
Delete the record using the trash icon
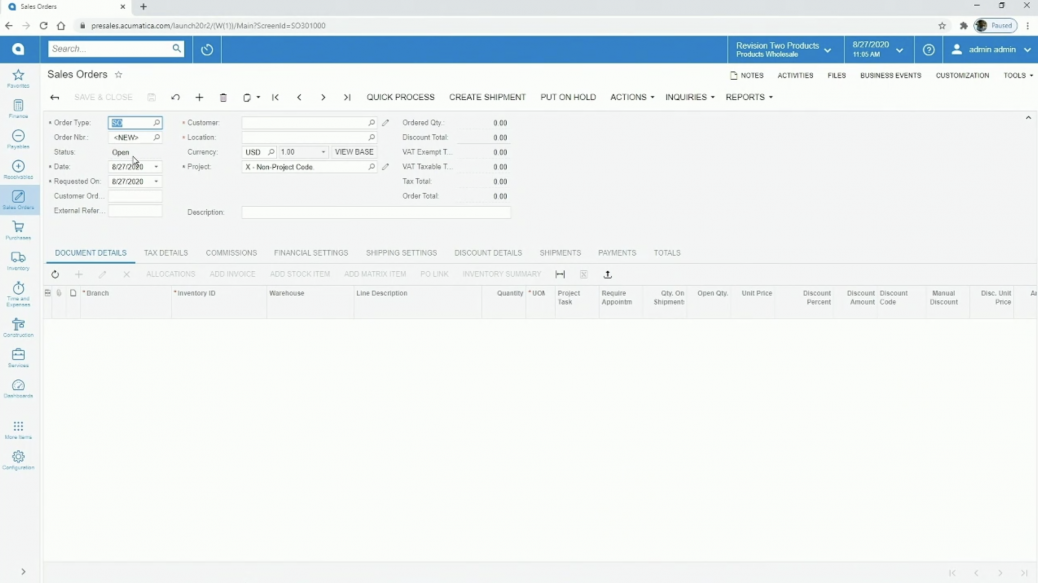222,97
